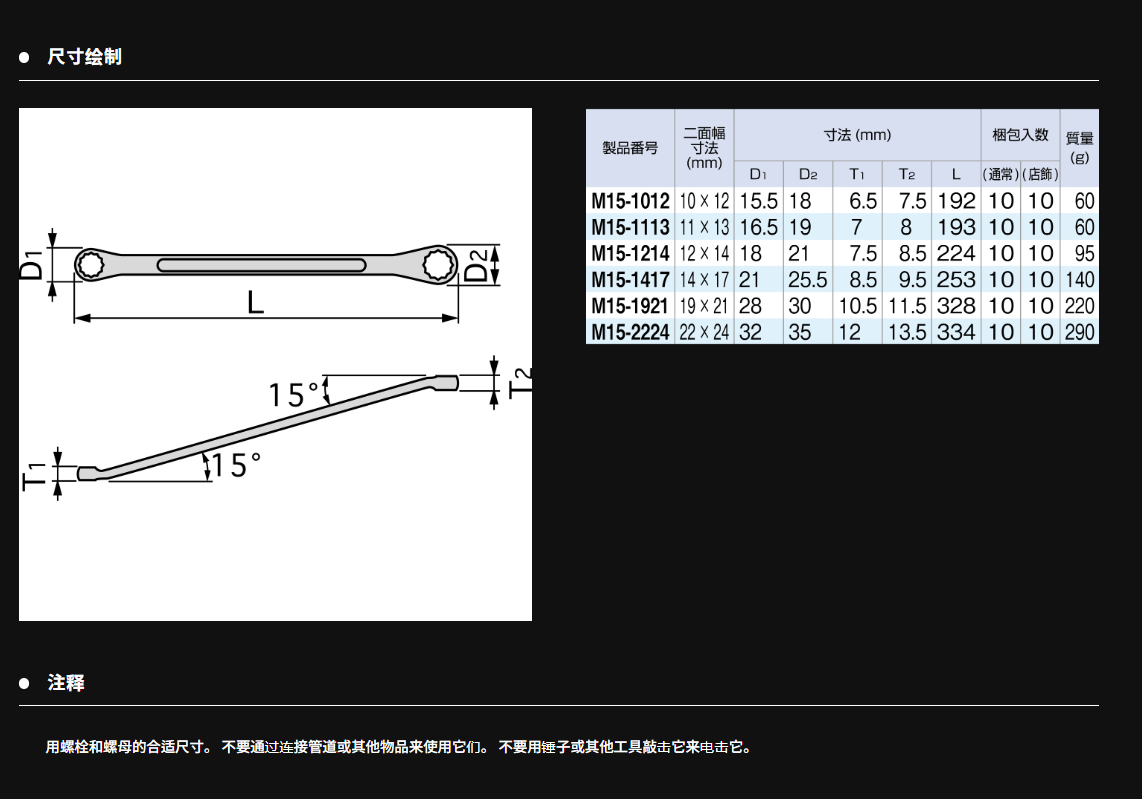Select product number M15-1113 in the table
The width and height of the screenshot is (1142, 799).
pyautogui.click(x=630, y=227)
